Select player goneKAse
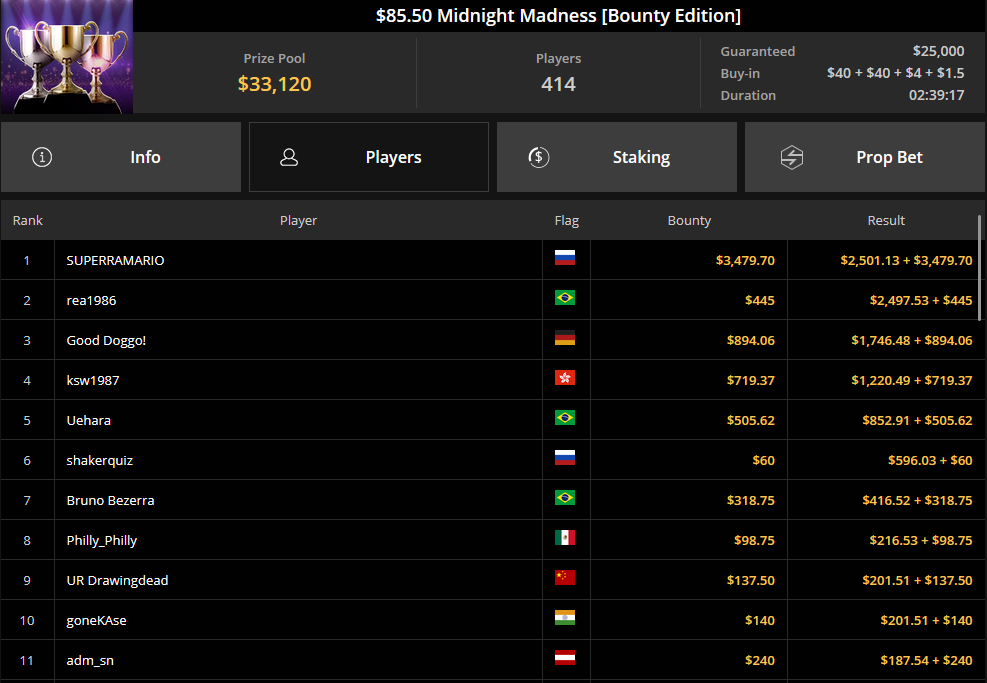 click(x=96, y=620)
